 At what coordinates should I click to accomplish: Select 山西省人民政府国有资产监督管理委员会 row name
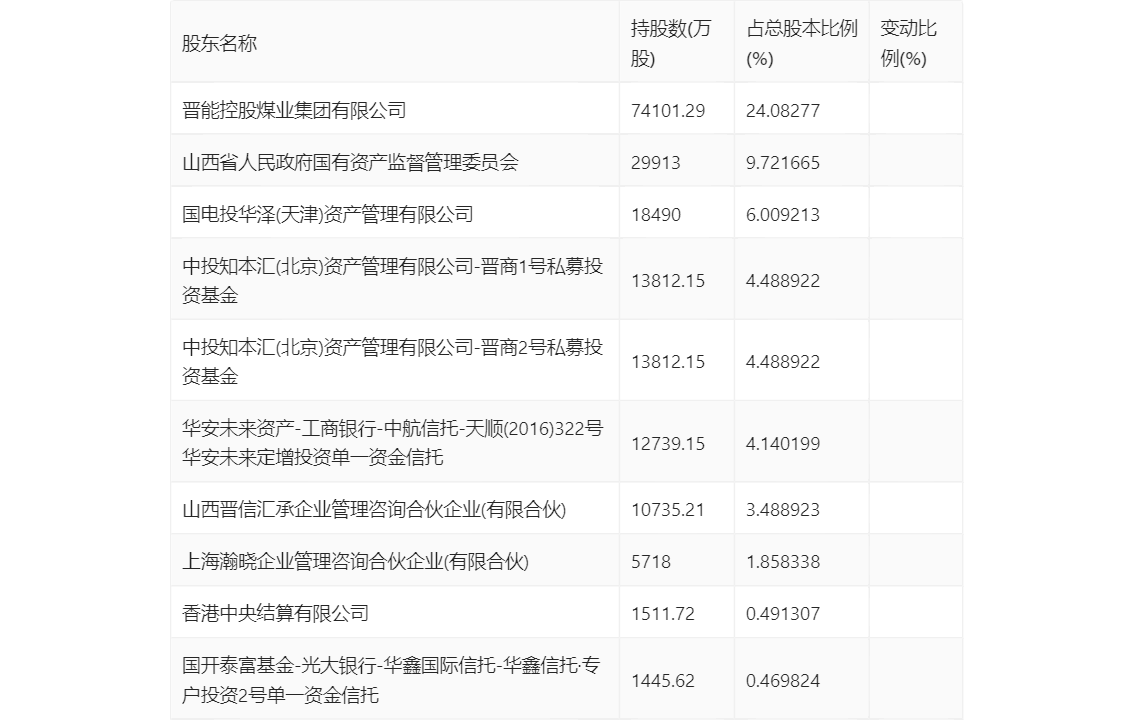[350, 163]
